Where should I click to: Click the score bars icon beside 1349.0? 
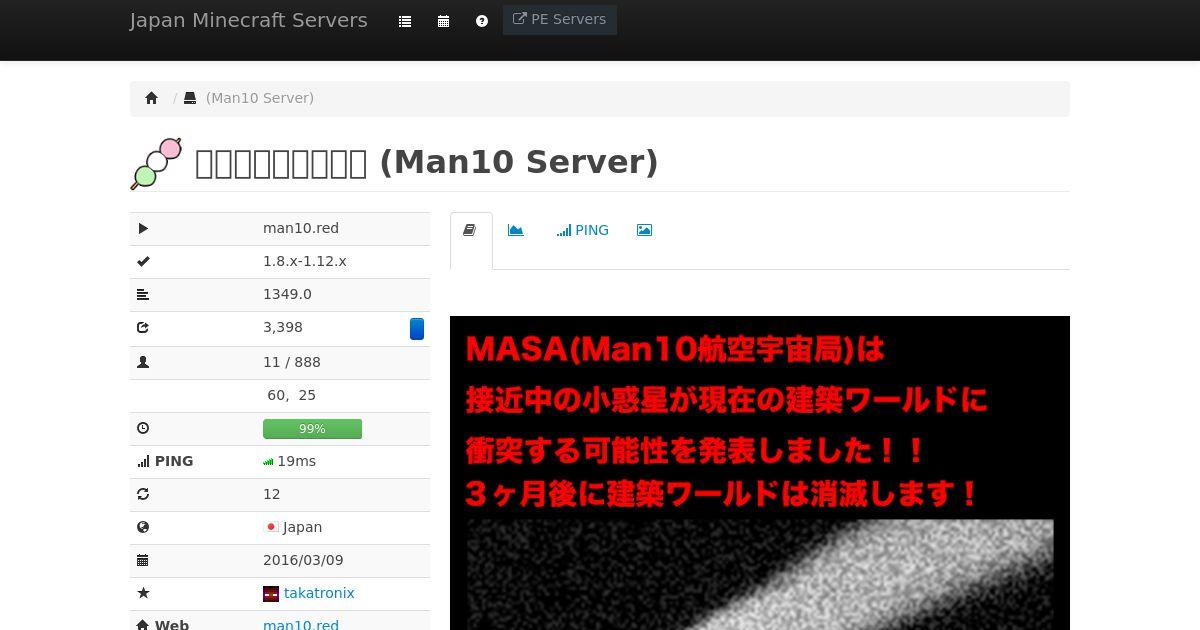click(x=143, y=295)
